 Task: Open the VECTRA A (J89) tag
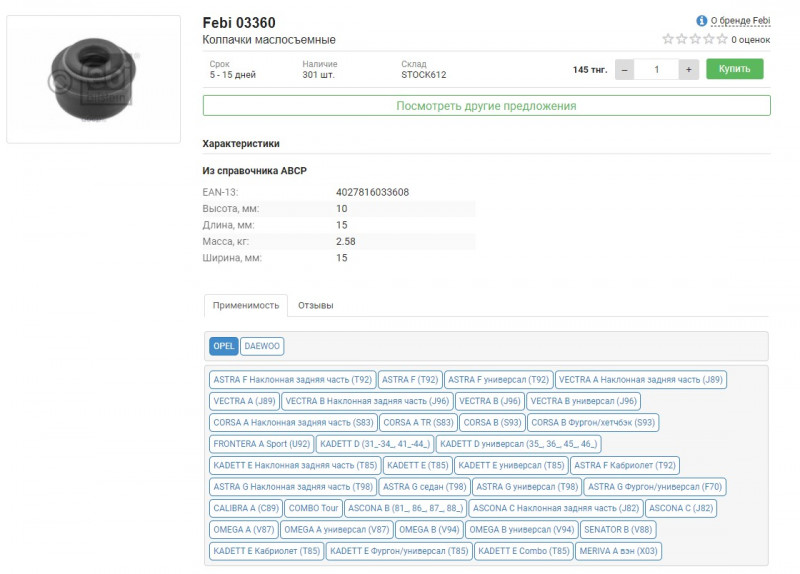244,401
